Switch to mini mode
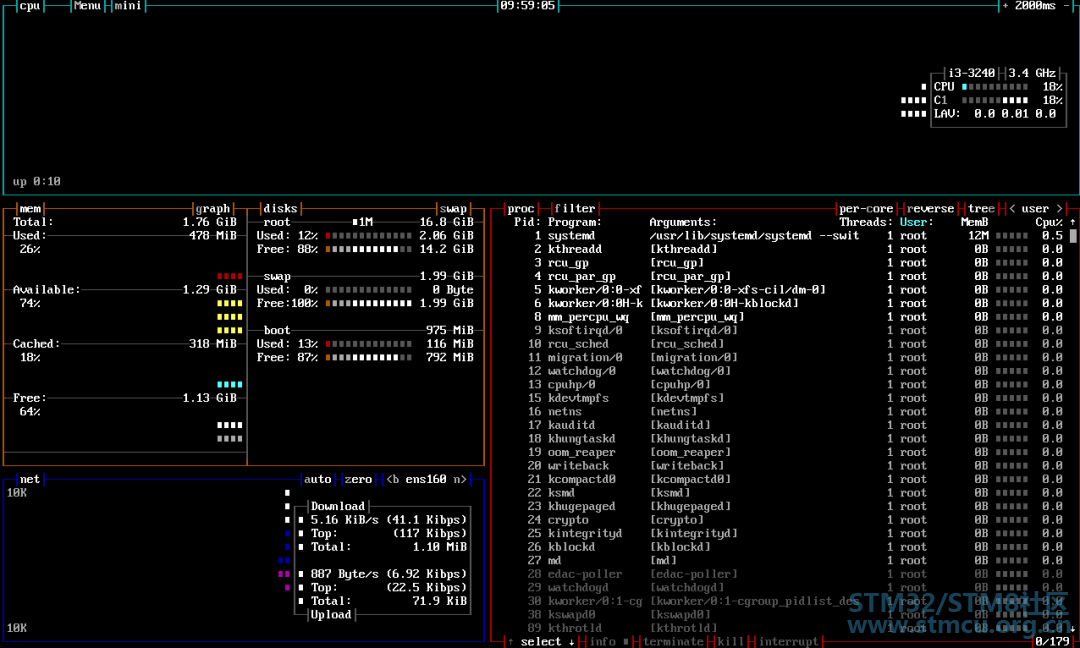This screenshot has width=1080, height=648. point(127,6)
